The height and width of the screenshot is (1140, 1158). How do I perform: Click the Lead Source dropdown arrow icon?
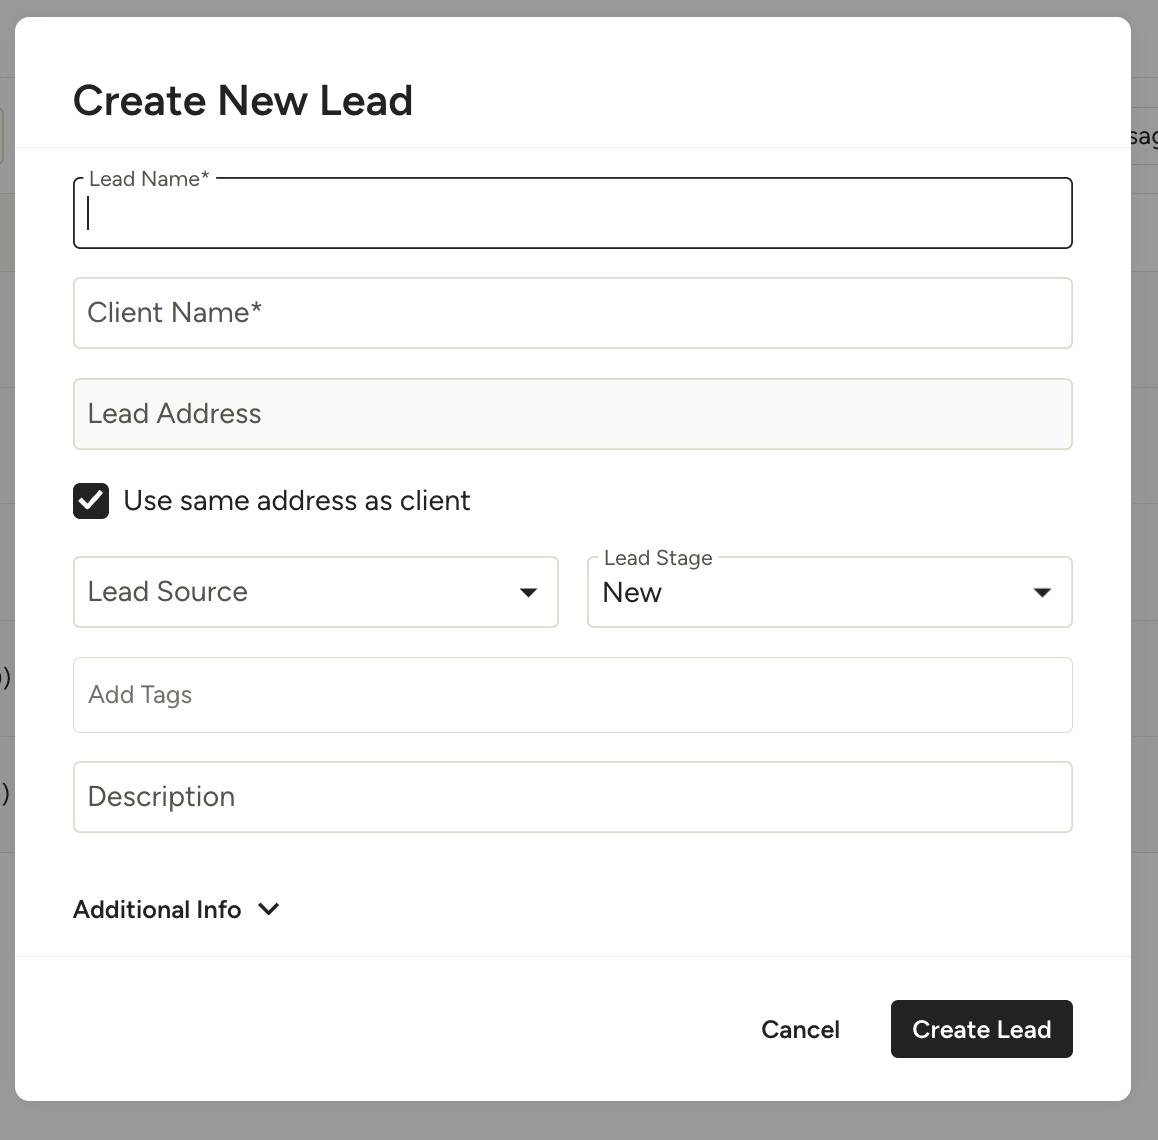528,592
